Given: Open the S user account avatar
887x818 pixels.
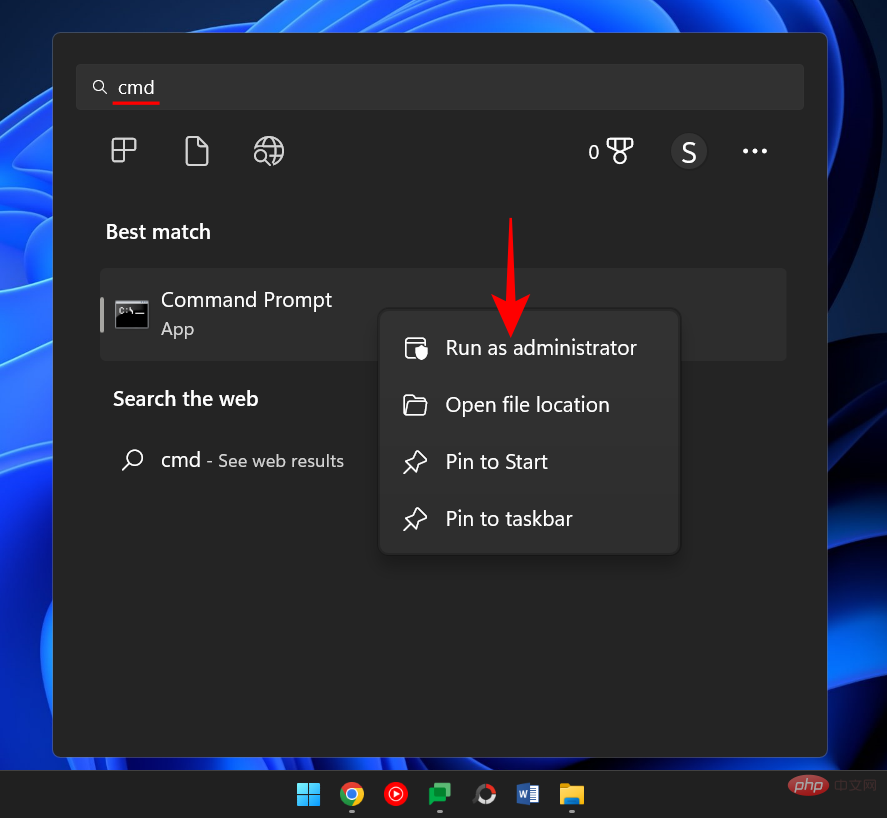Looking at the screenshot, I should point(688,151).
